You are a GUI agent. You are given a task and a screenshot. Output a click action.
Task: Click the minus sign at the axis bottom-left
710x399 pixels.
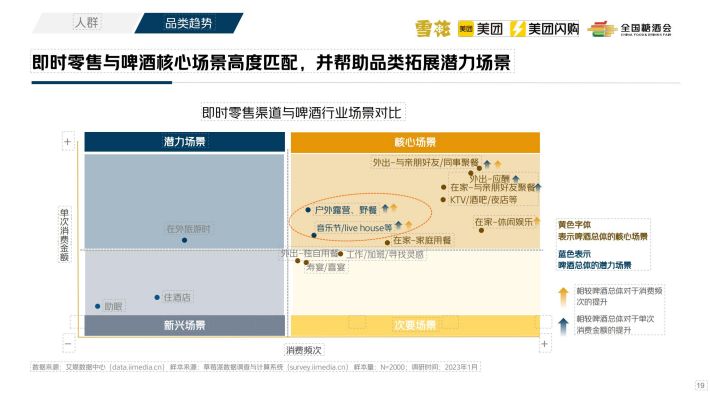pyautogui.click(x=68, y=343)
